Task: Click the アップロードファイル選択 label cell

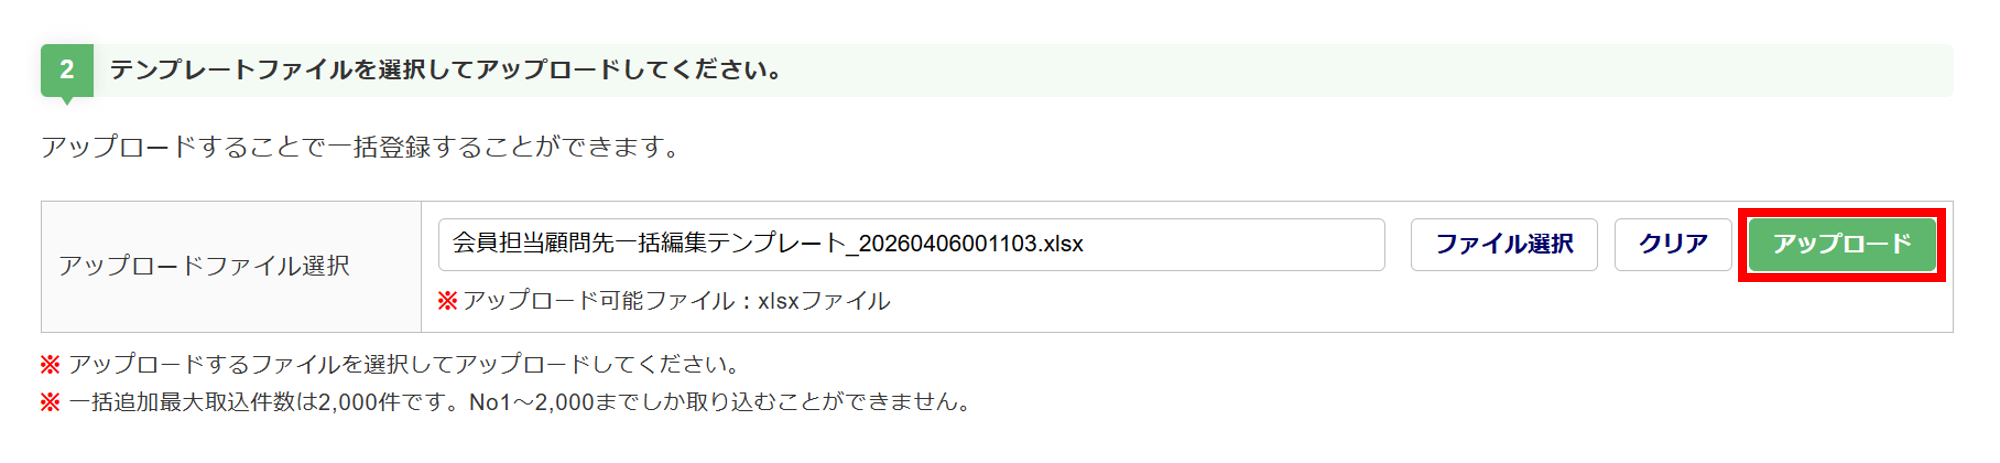Action: pyautogui.click(x=204, y=266)
